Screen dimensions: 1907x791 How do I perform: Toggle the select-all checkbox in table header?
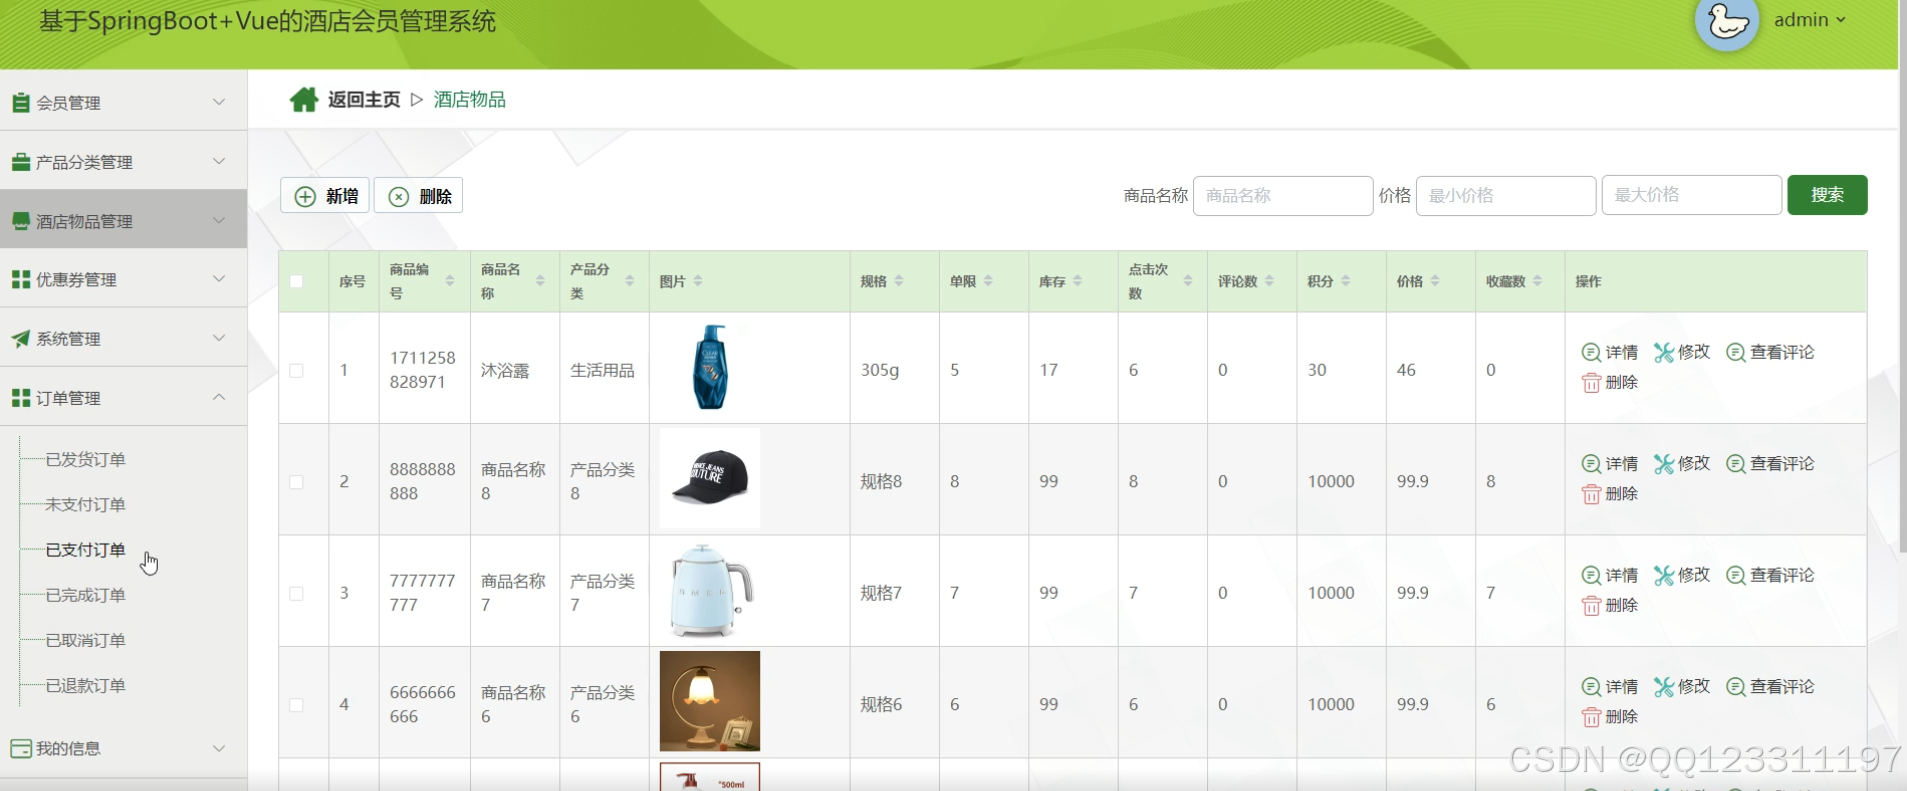[x=296, y=281]
